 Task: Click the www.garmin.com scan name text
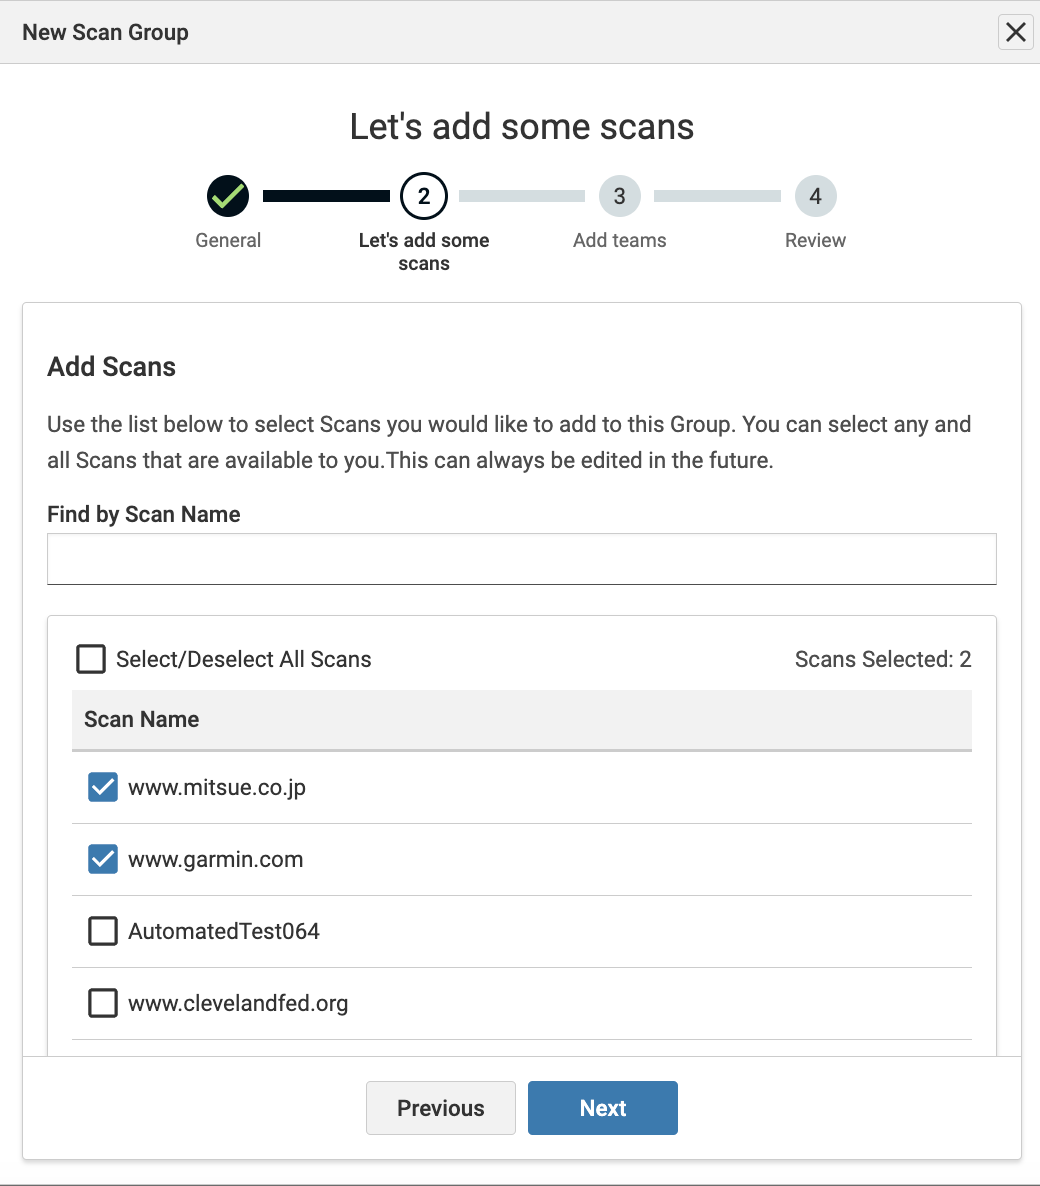tap(216, 859)
